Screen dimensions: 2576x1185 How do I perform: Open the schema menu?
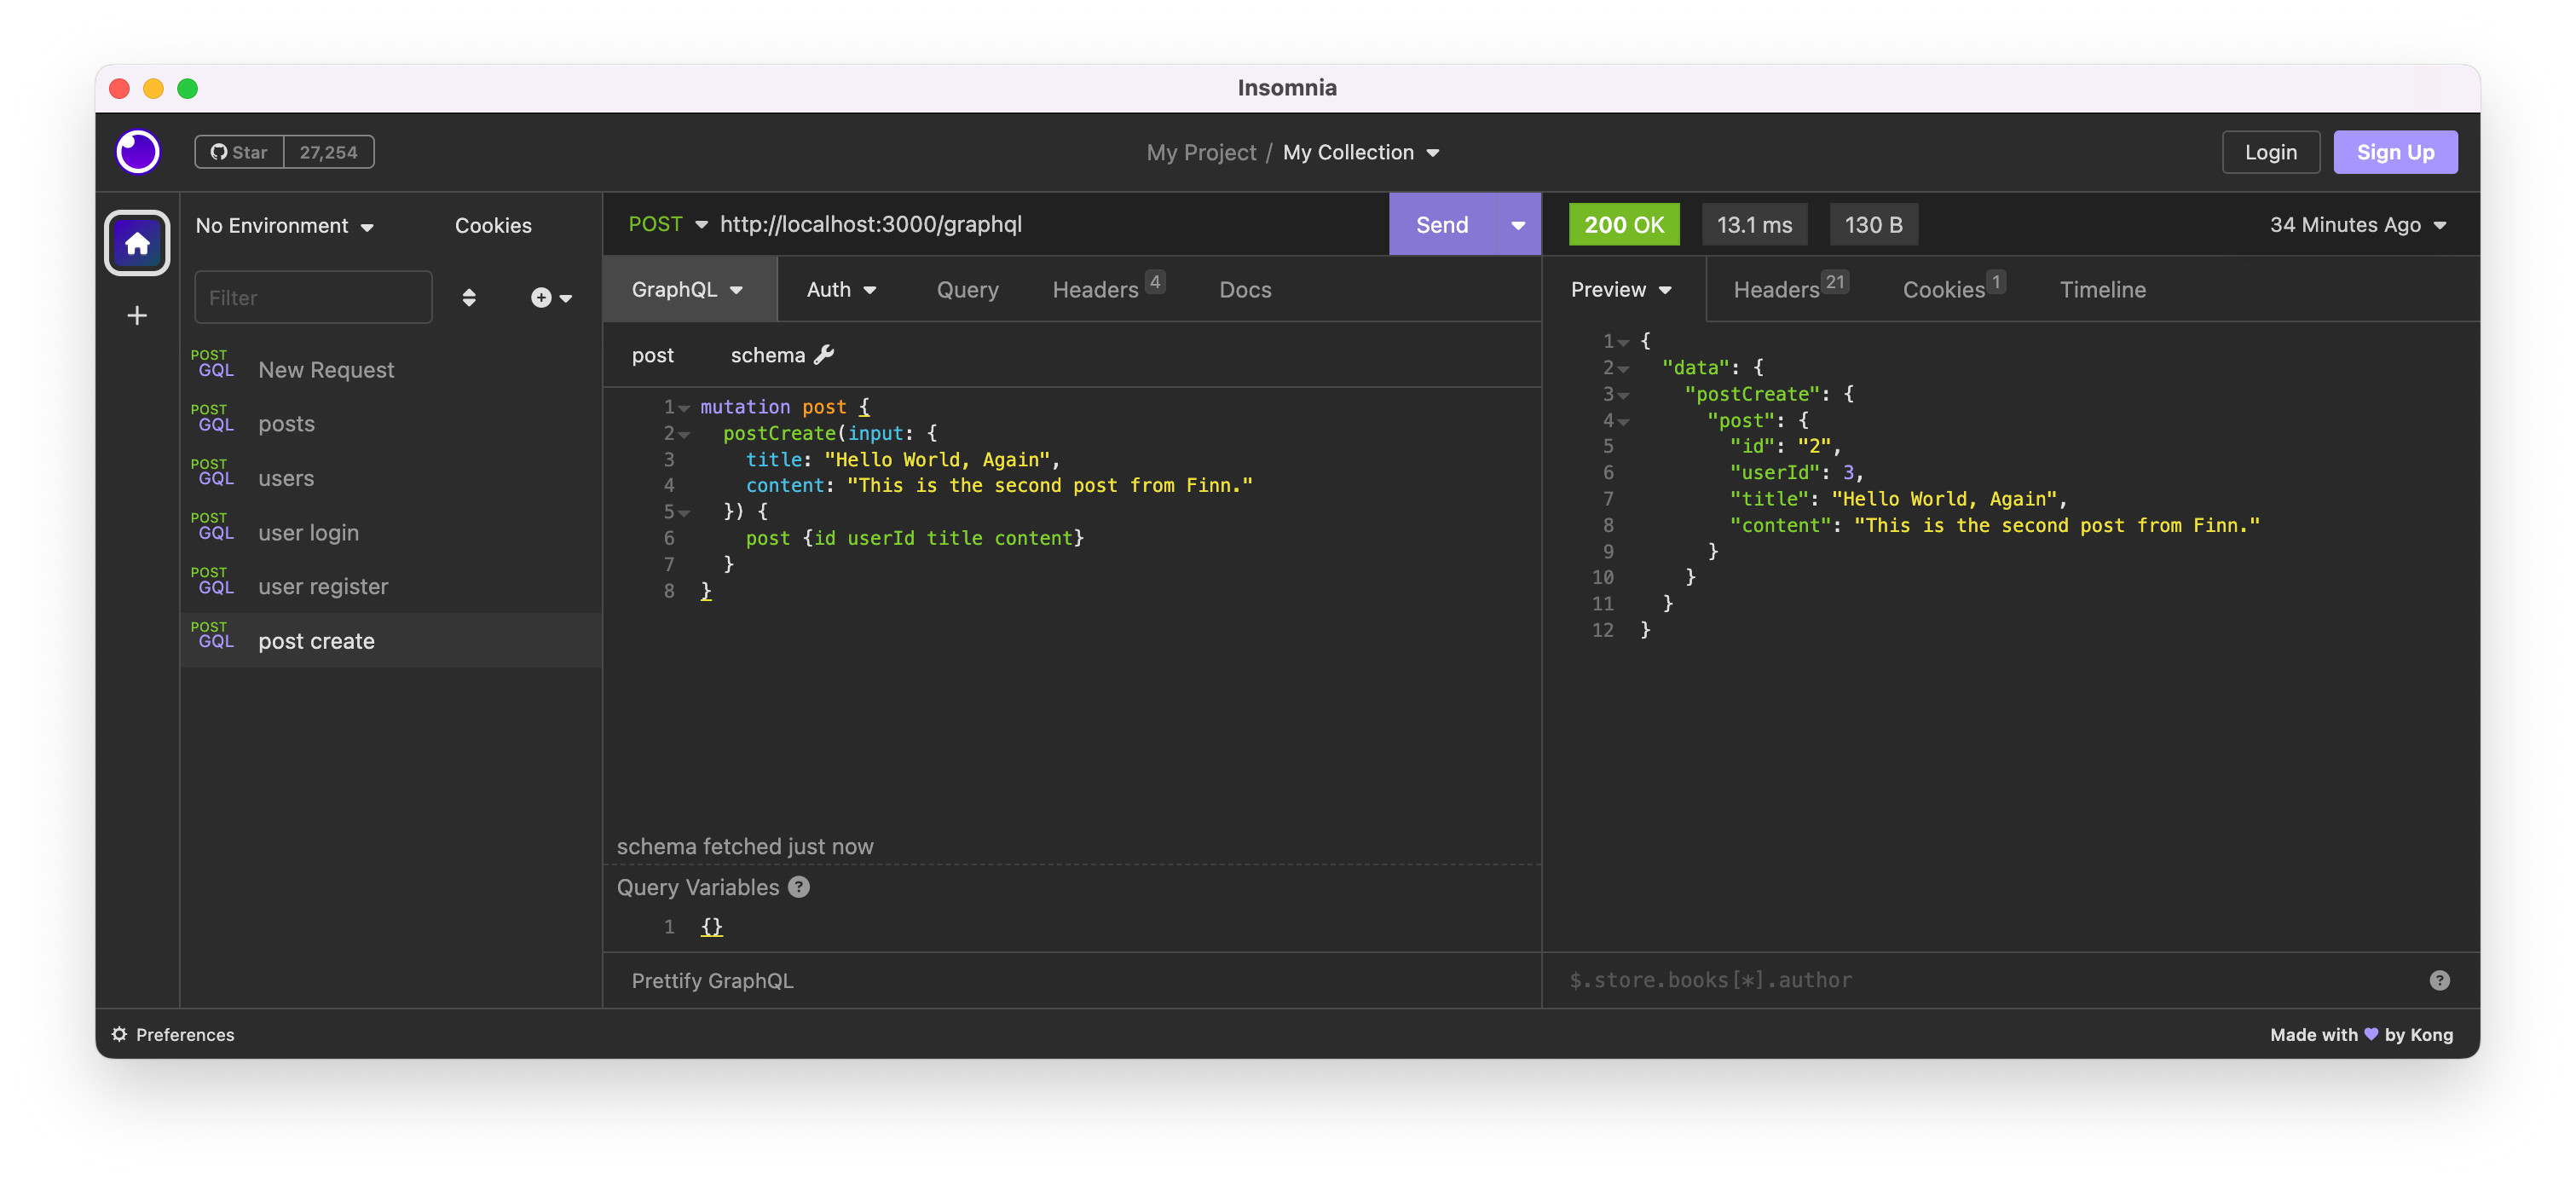pos(782,355)
